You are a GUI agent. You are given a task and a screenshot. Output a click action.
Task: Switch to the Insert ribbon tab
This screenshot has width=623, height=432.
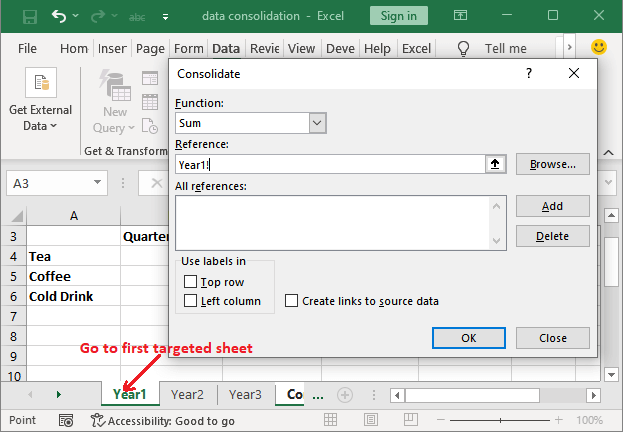(x=112, y=48)
